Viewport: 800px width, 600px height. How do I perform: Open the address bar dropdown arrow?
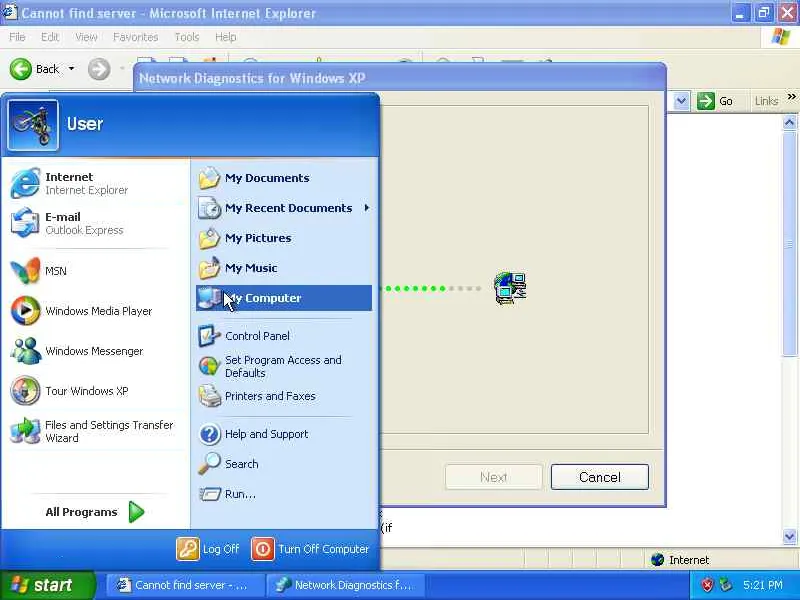point(681,101)
